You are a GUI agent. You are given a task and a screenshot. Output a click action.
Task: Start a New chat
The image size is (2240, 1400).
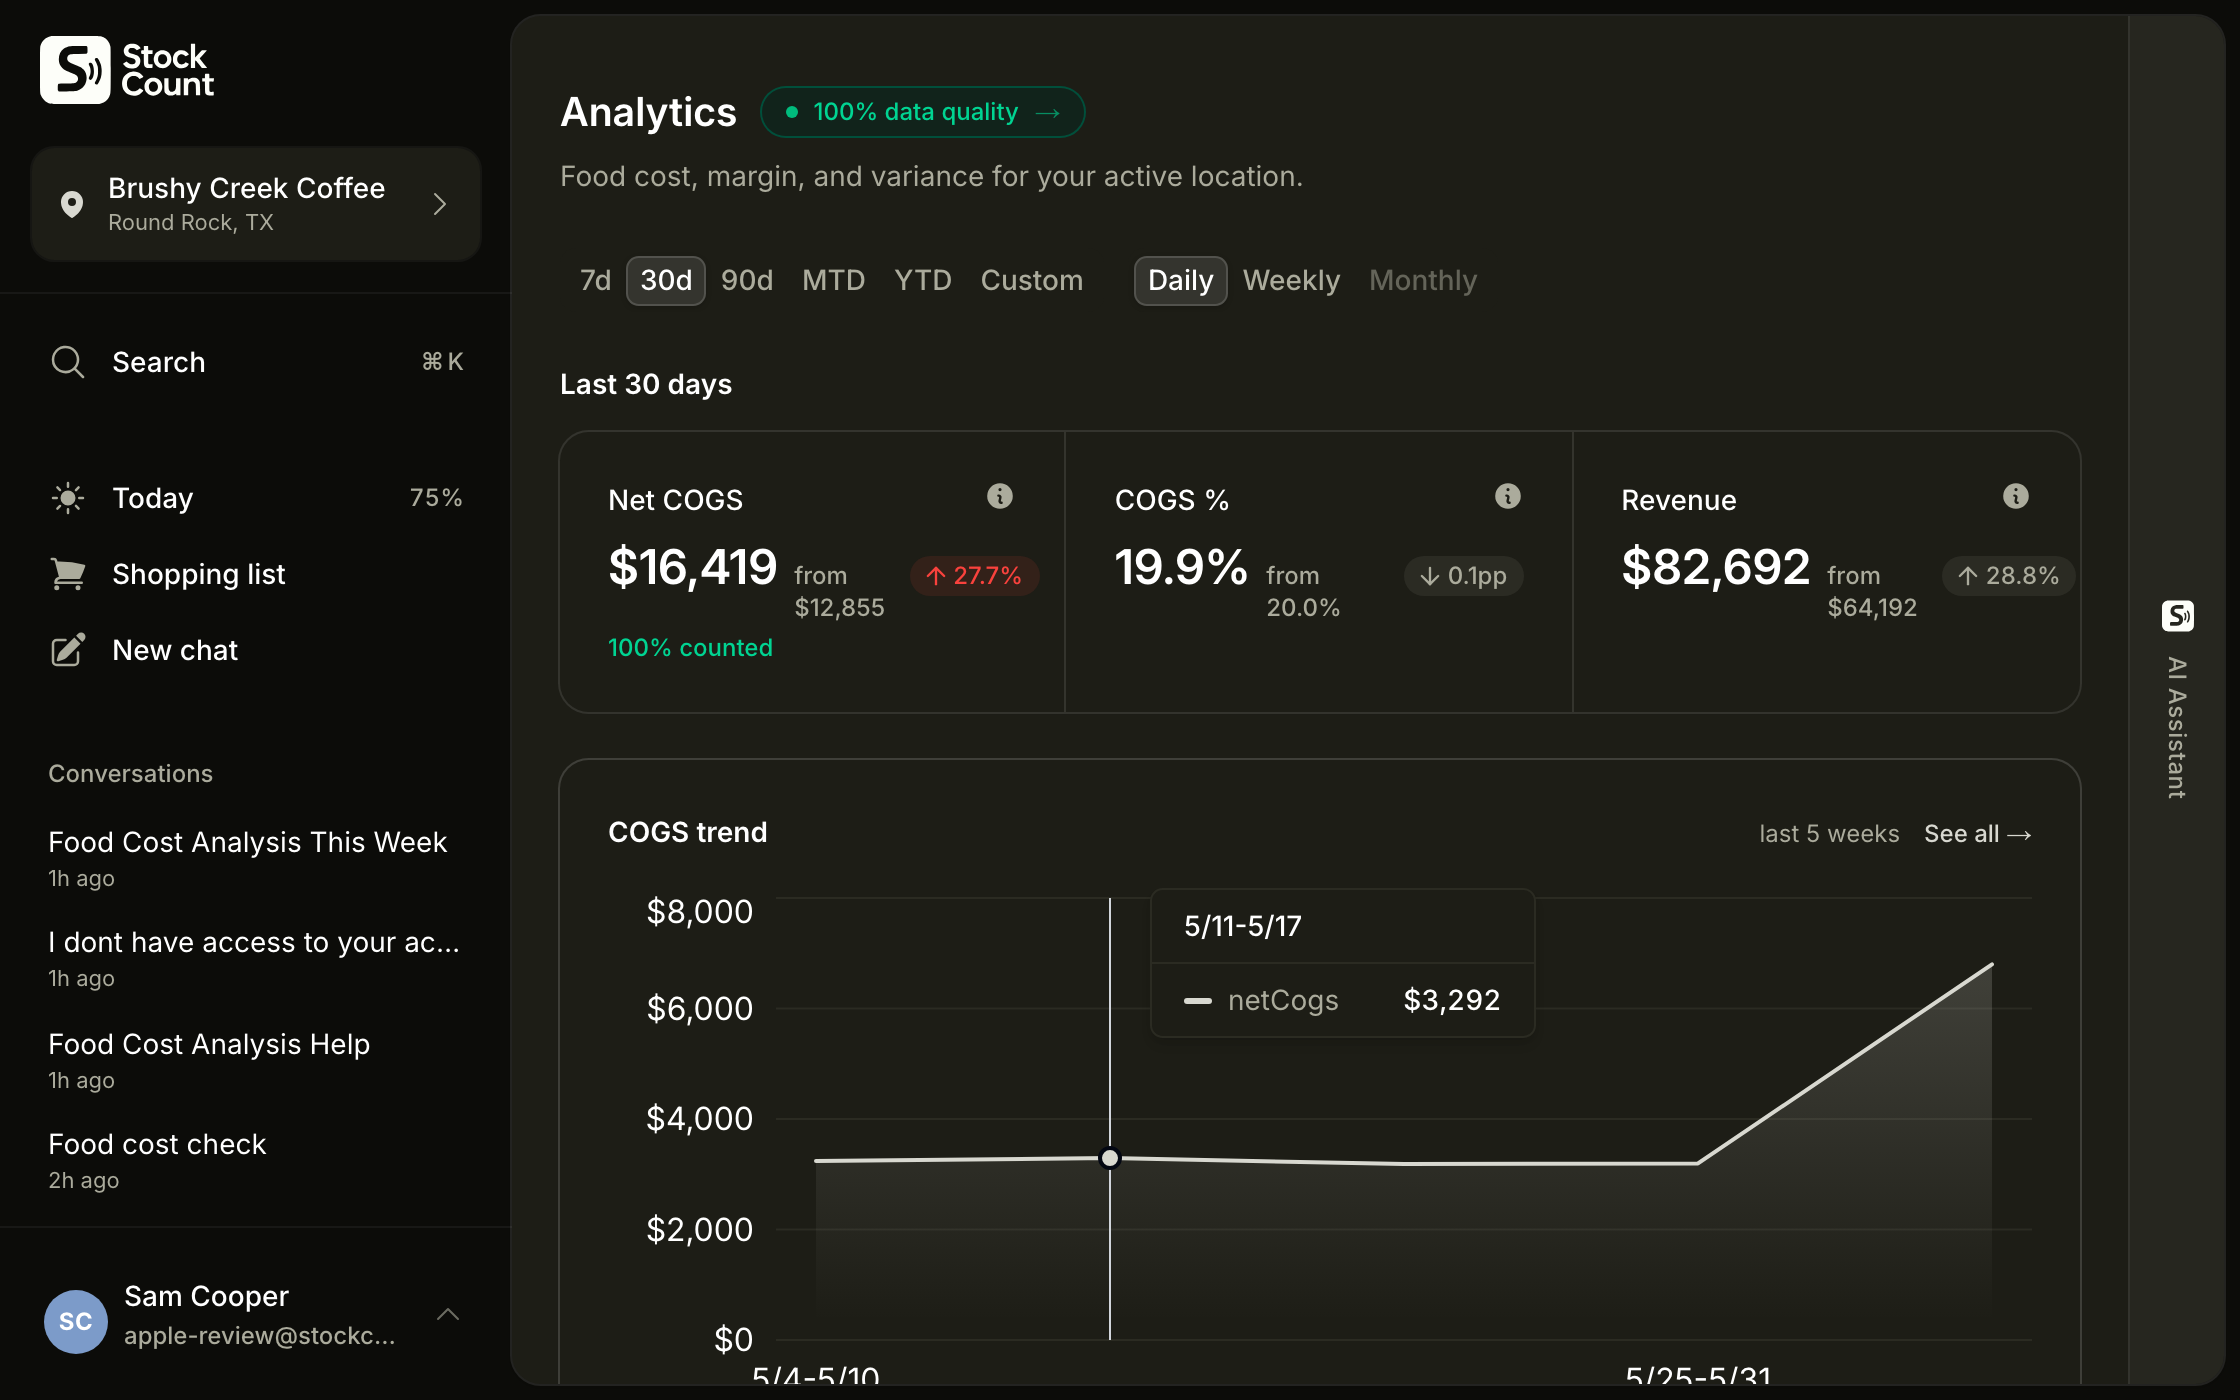[256, 650]
